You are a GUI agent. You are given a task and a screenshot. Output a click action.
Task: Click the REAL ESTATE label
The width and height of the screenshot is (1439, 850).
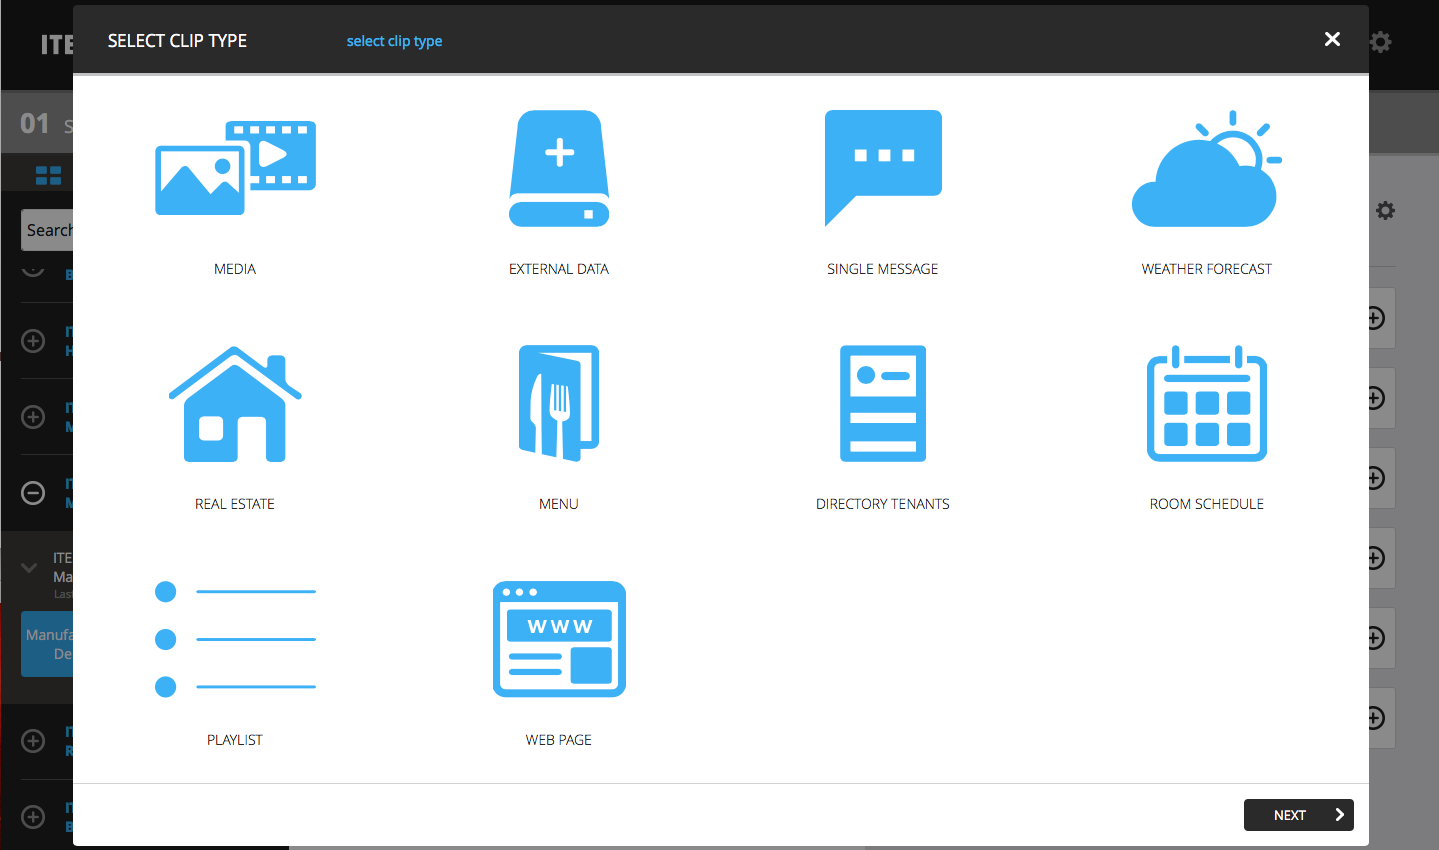click(x=235, y=504)
